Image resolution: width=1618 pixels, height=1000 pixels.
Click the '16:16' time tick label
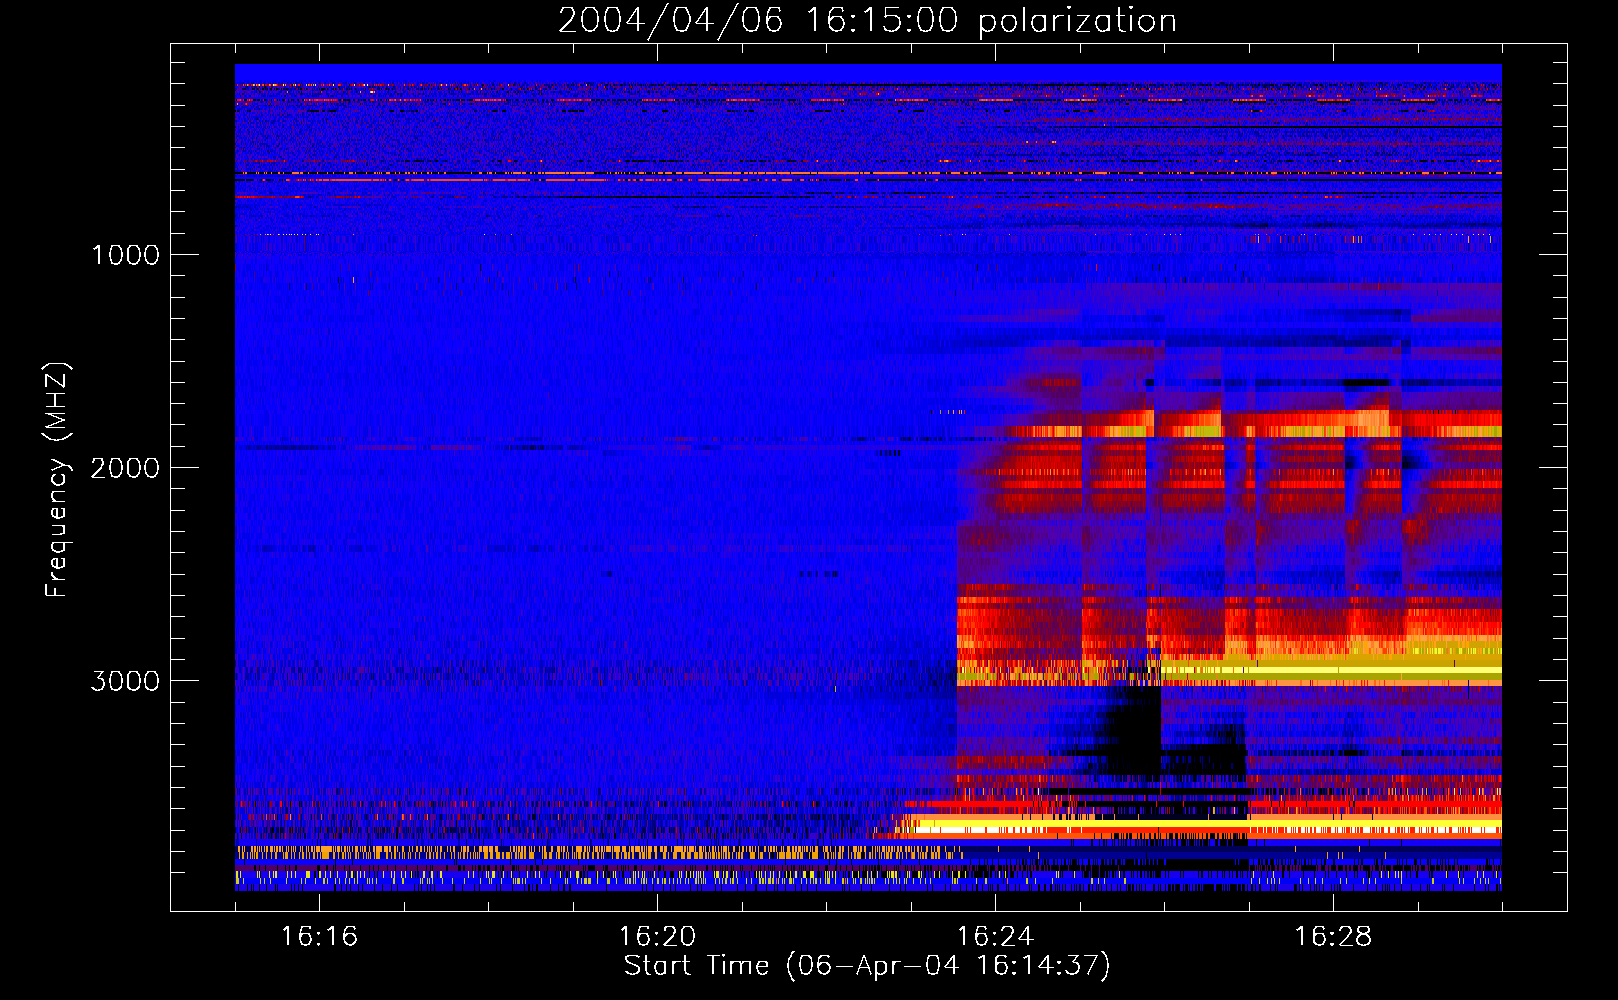pyautogui.click(x=319, y=936)
